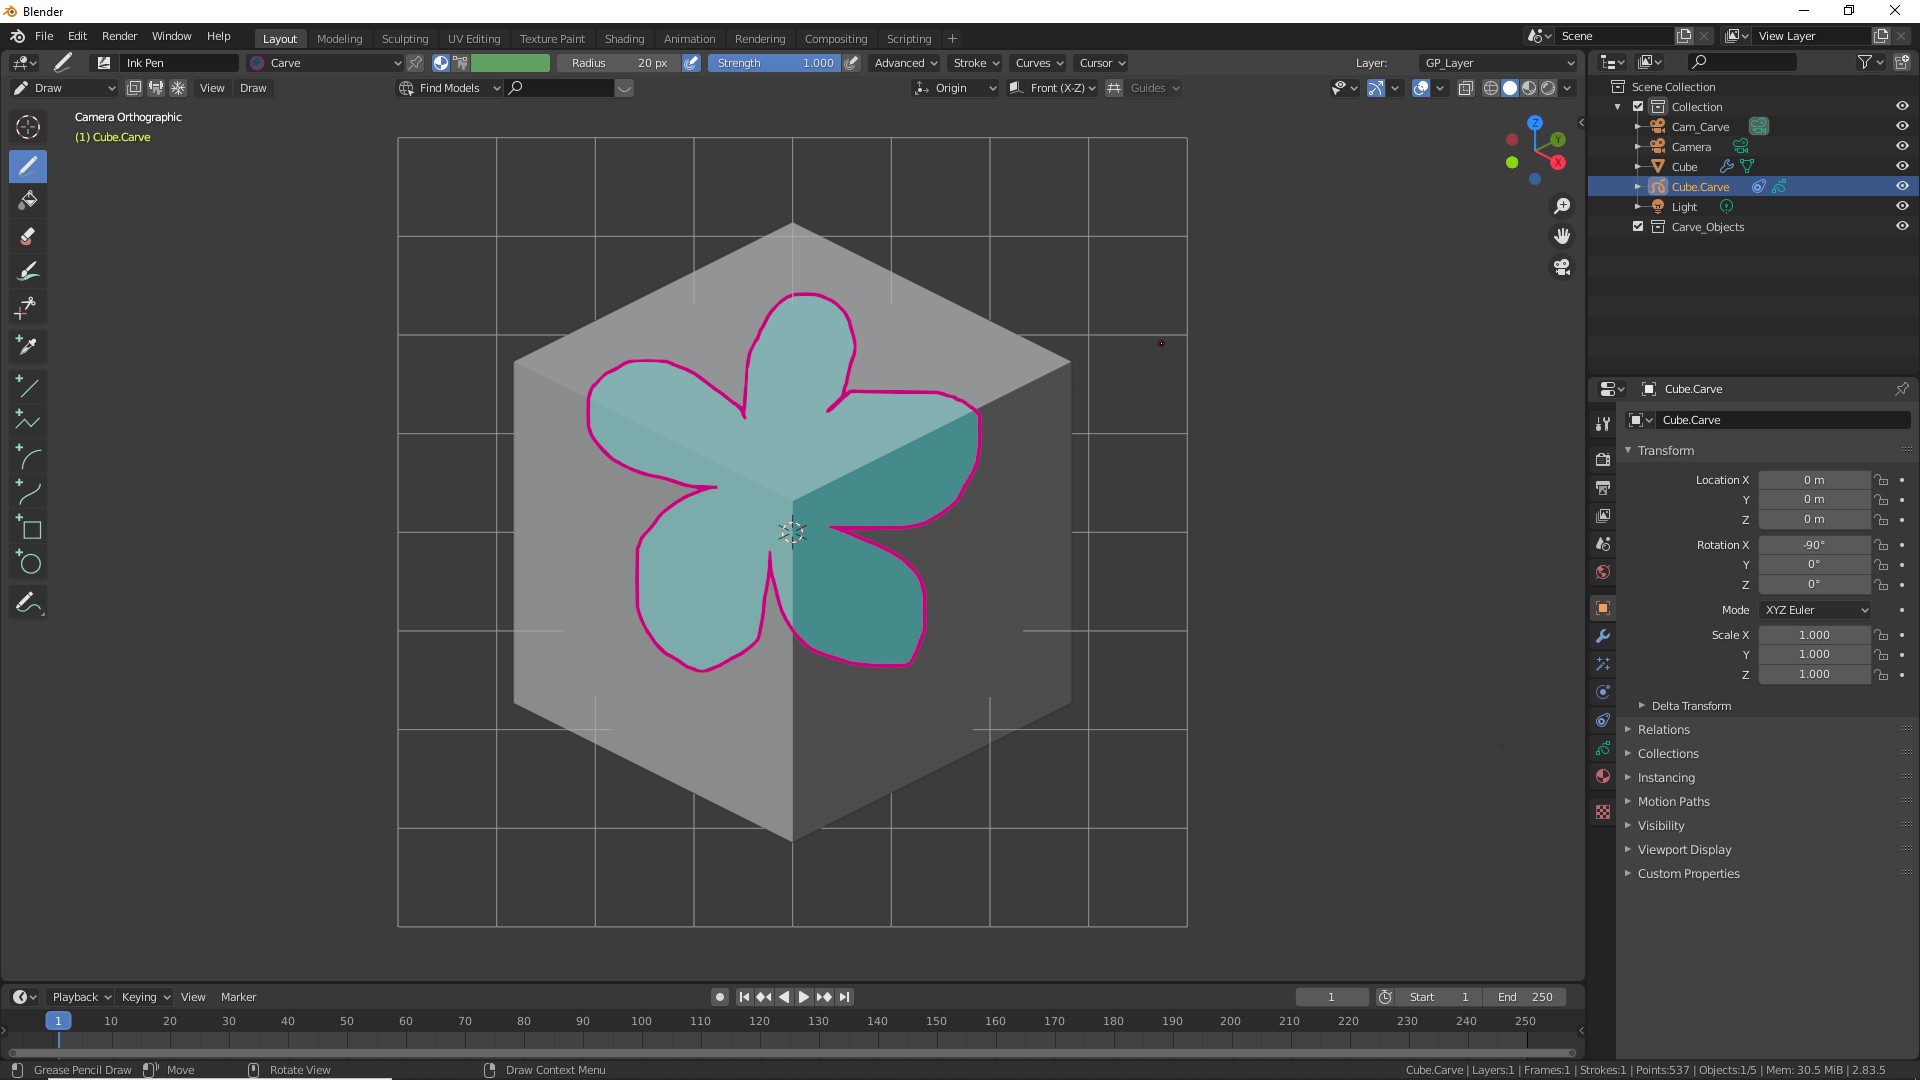This screenshot has width=1920, height=1080.
Task: Click the Strength slider field
Action: tap(774, 63)
